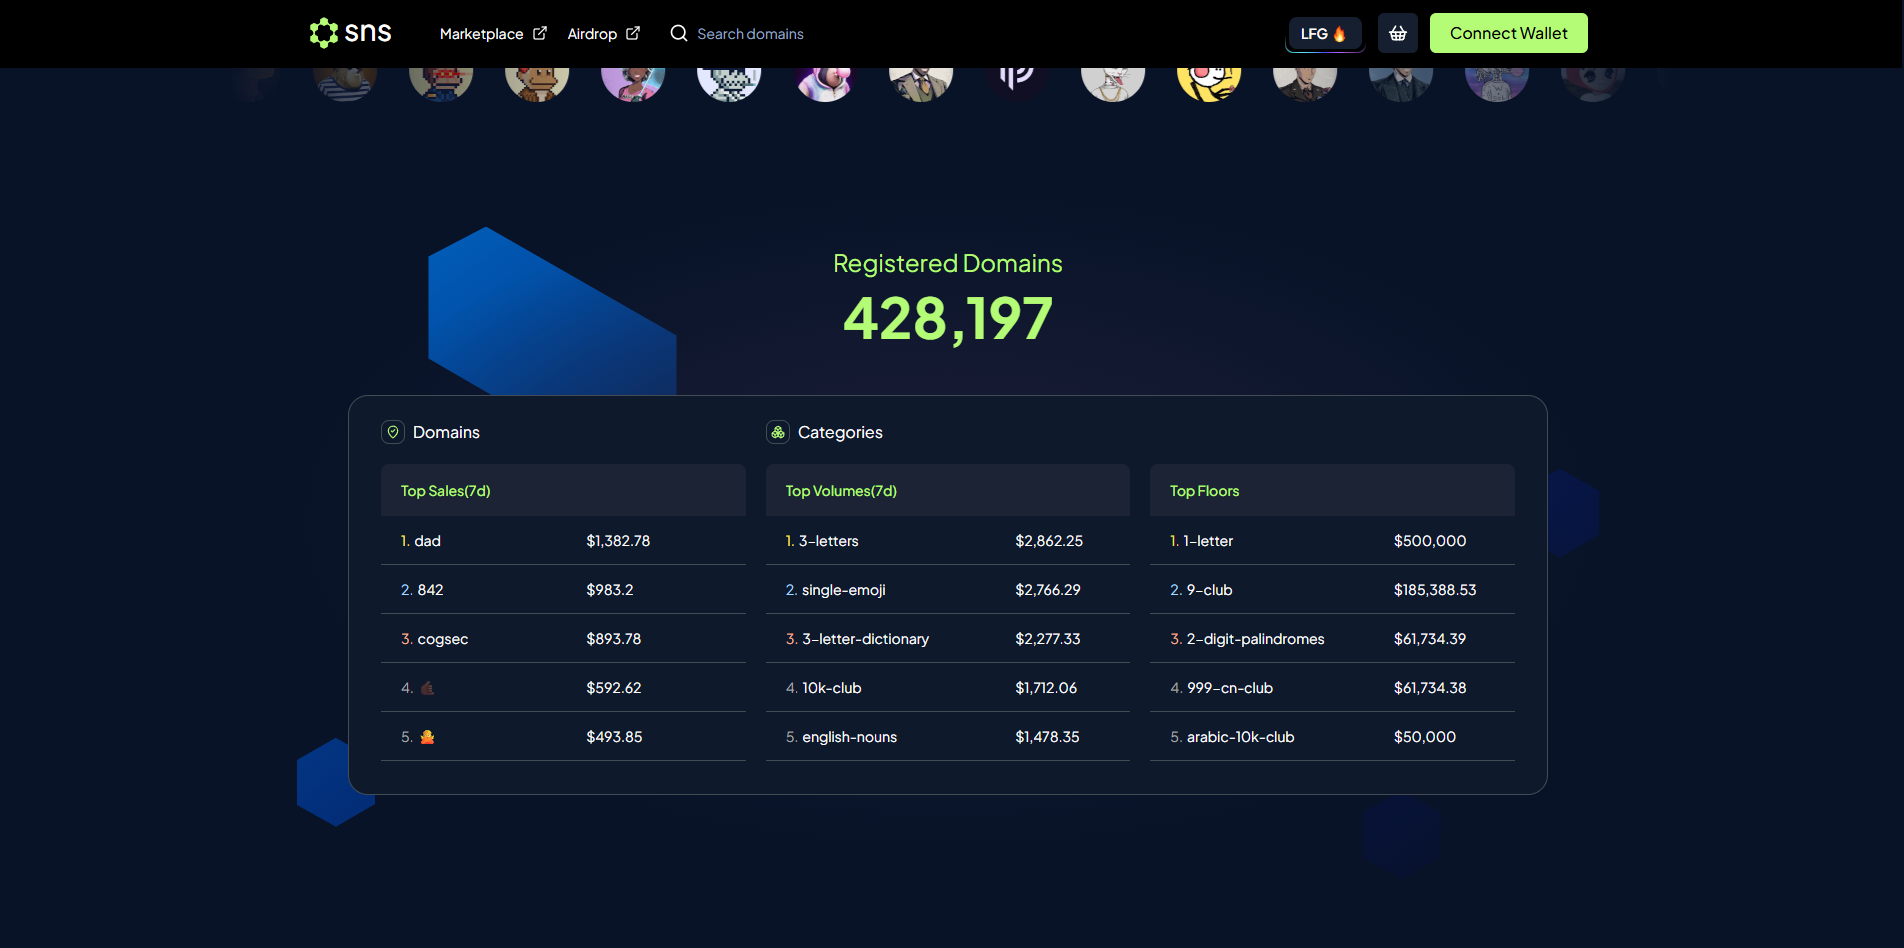1904x948 pixels.
Task: Click the sns logo icon
Action: point(323,32)
